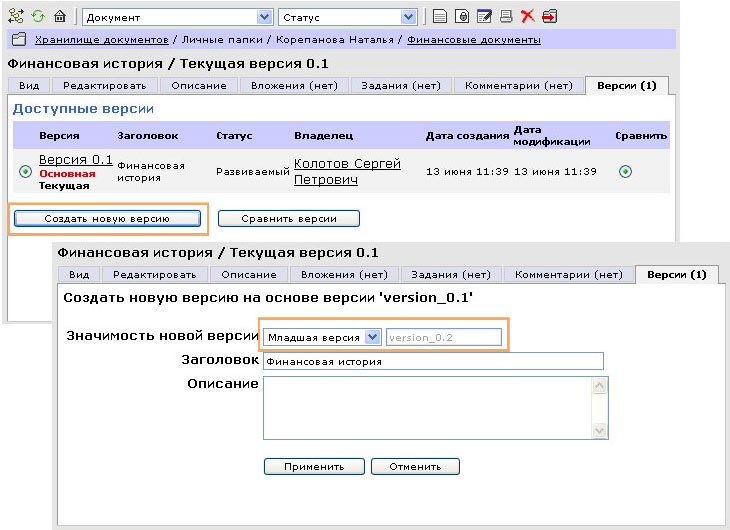Expand the Младшая версия significance dropdown
Image resolution: width=730 pixels, height=530 pixels.
point(322,337)
